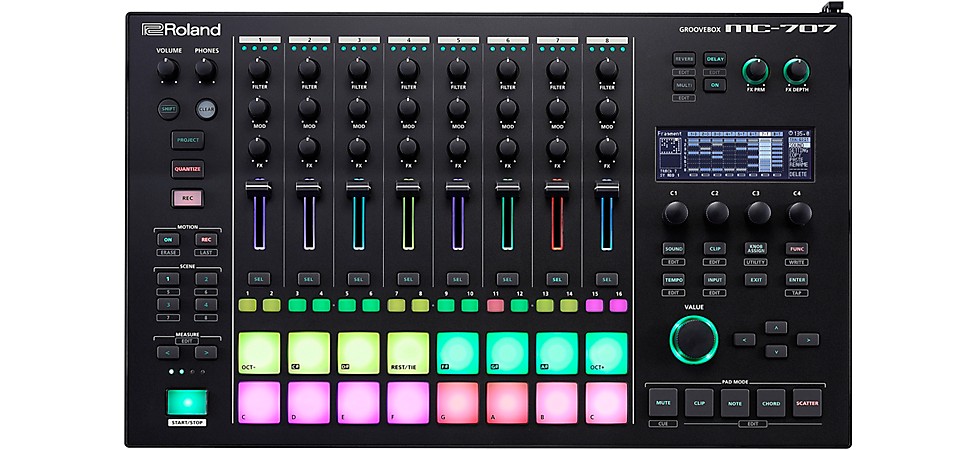
Task: Click the PHONES knob
Action: pos(206,70)
